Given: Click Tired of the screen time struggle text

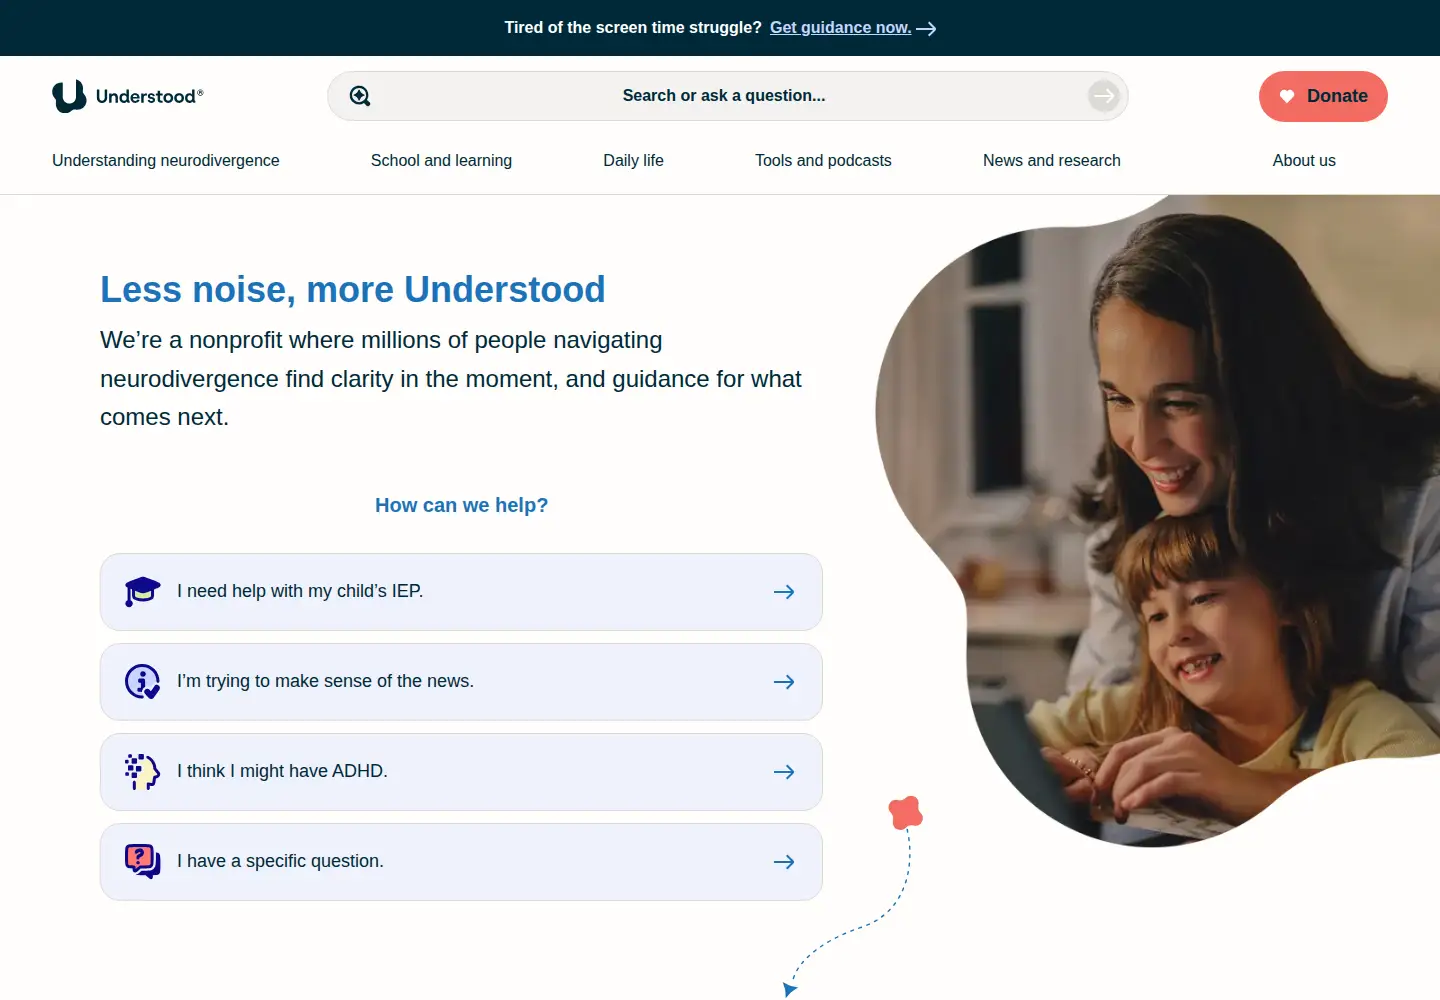Looking at the screenshot, I should [x=633, y=28].
